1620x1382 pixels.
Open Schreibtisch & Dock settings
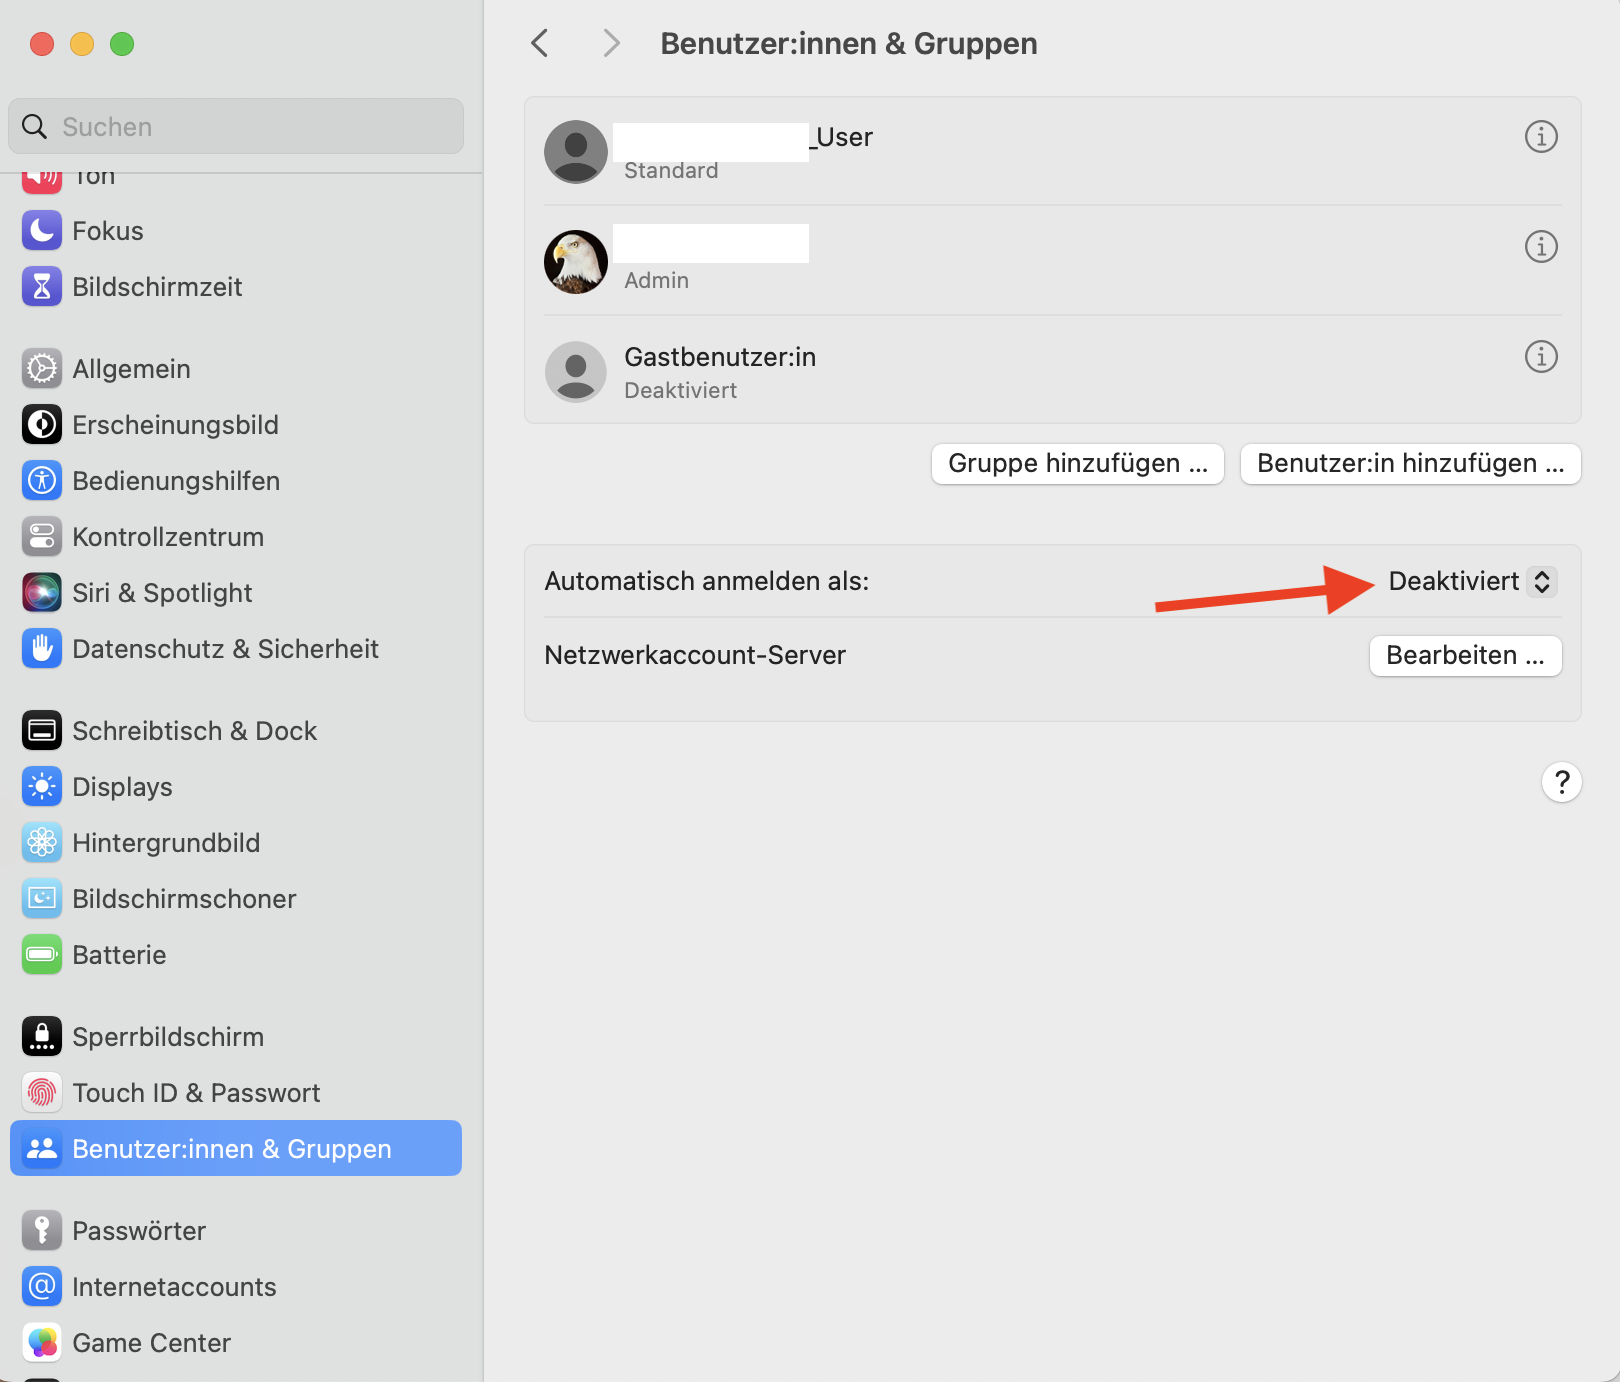(236, 731)
